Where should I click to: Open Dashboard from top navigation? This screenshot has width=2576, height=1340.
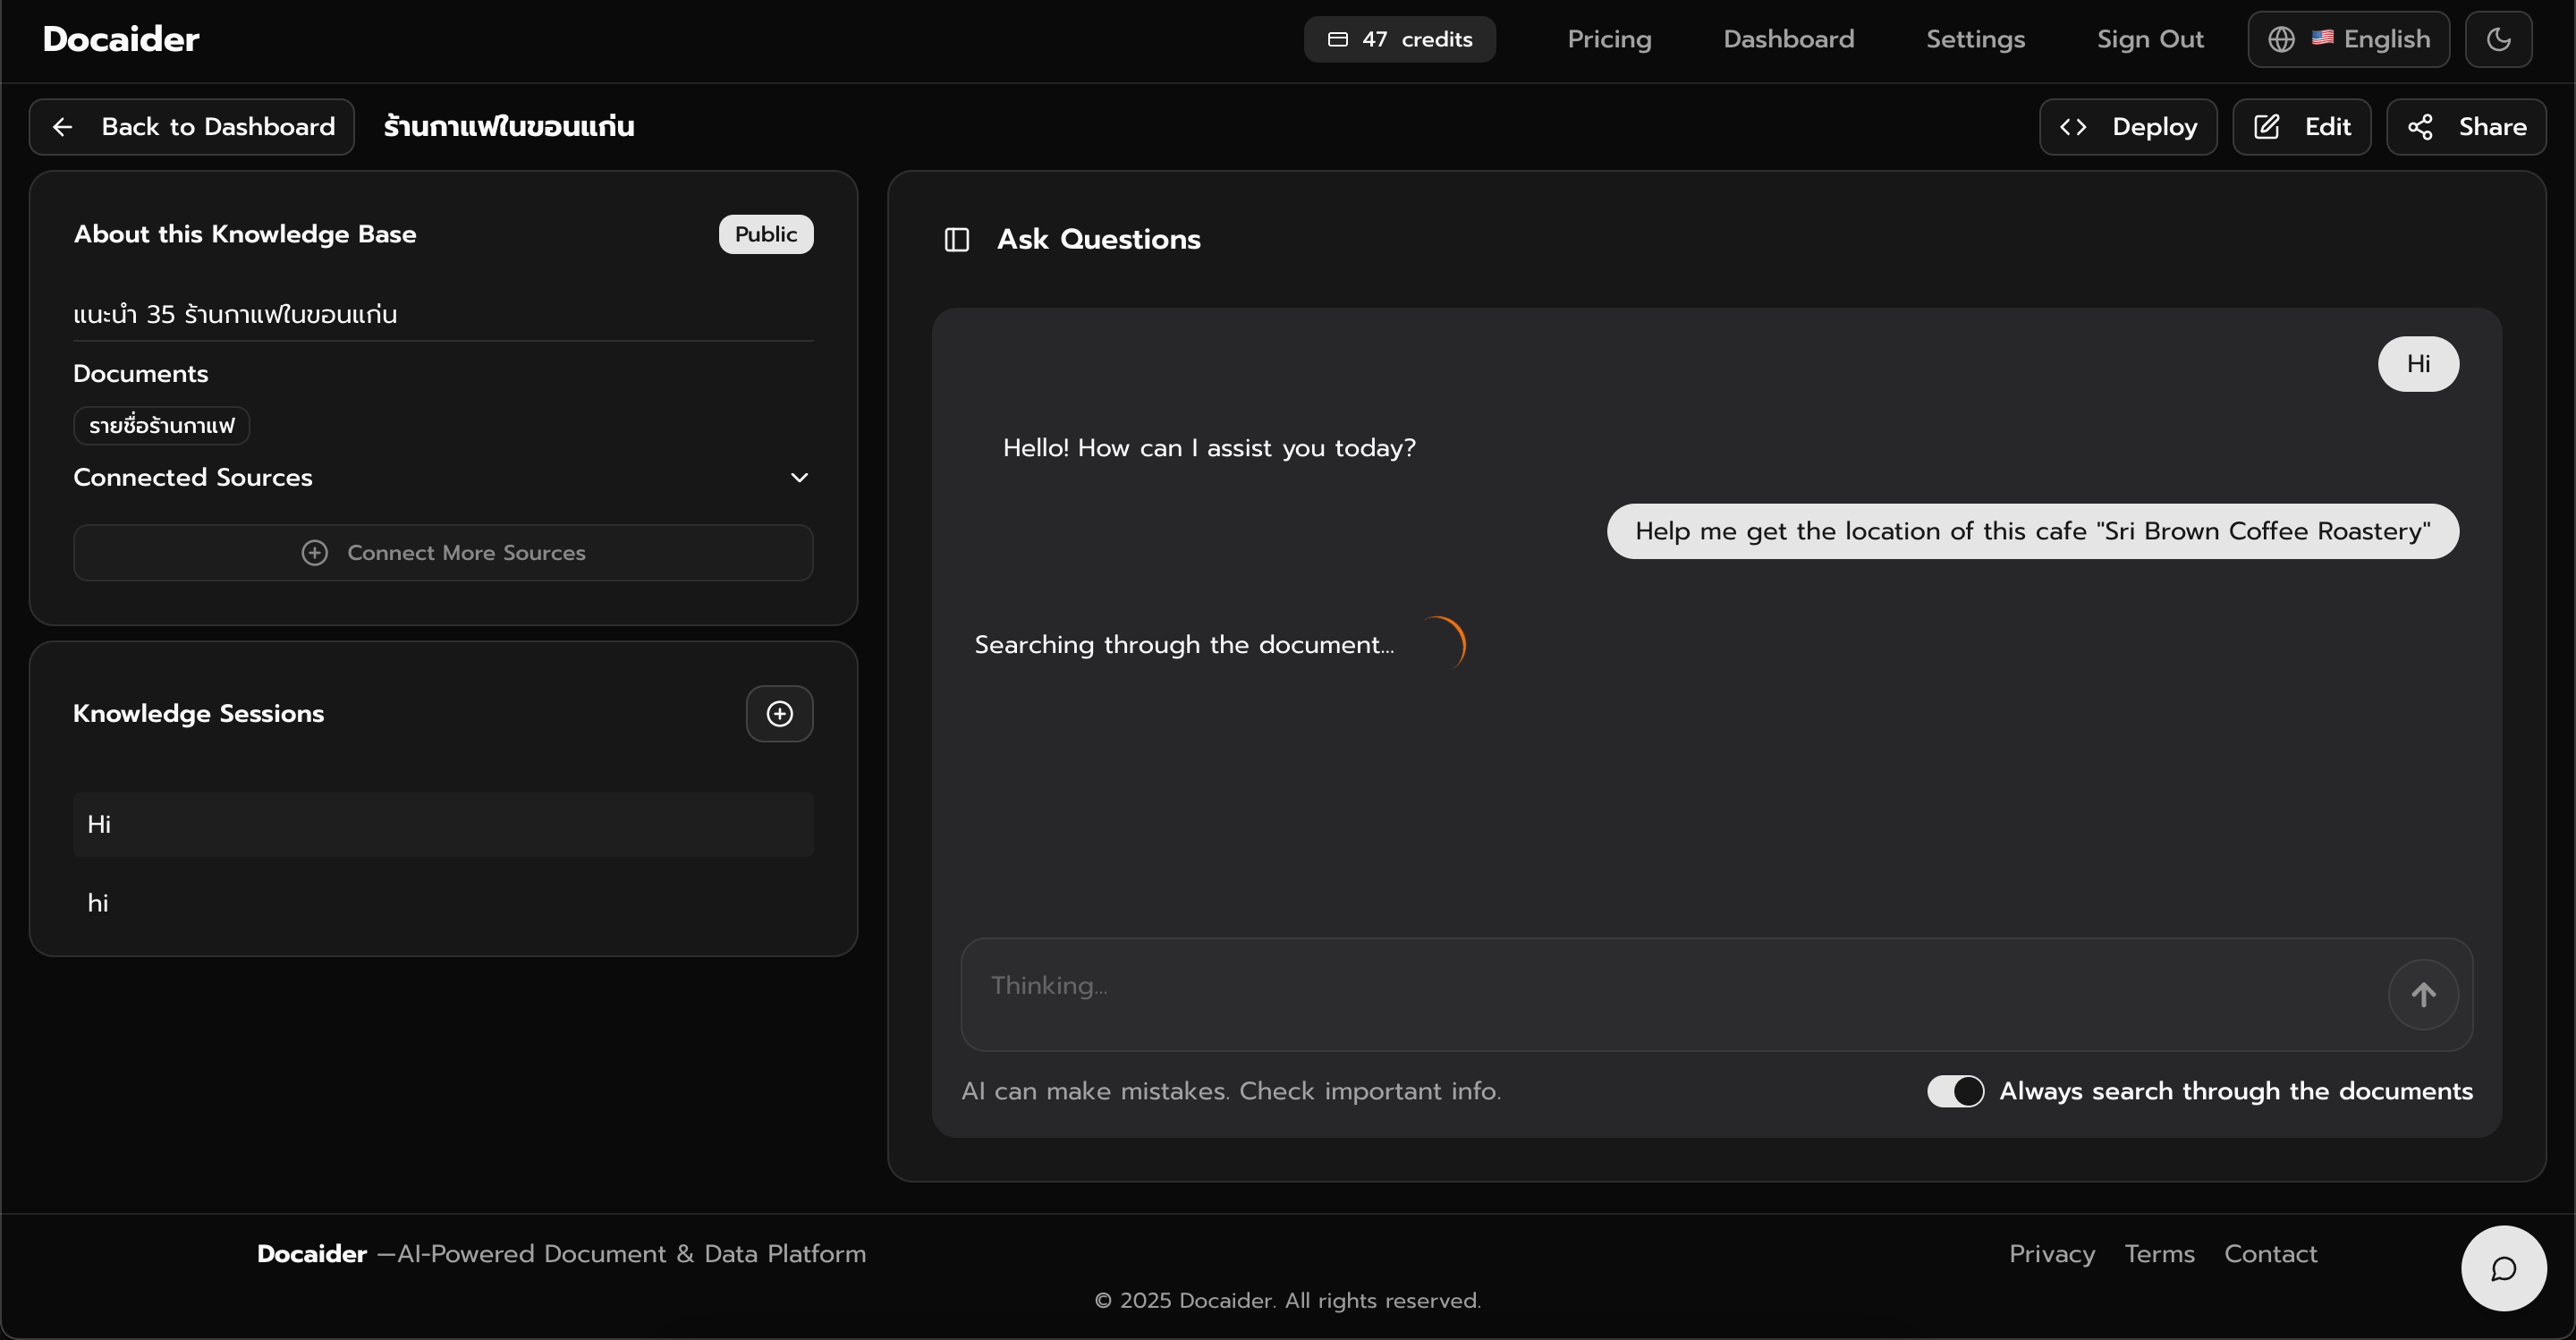(x=1788, y=39)
